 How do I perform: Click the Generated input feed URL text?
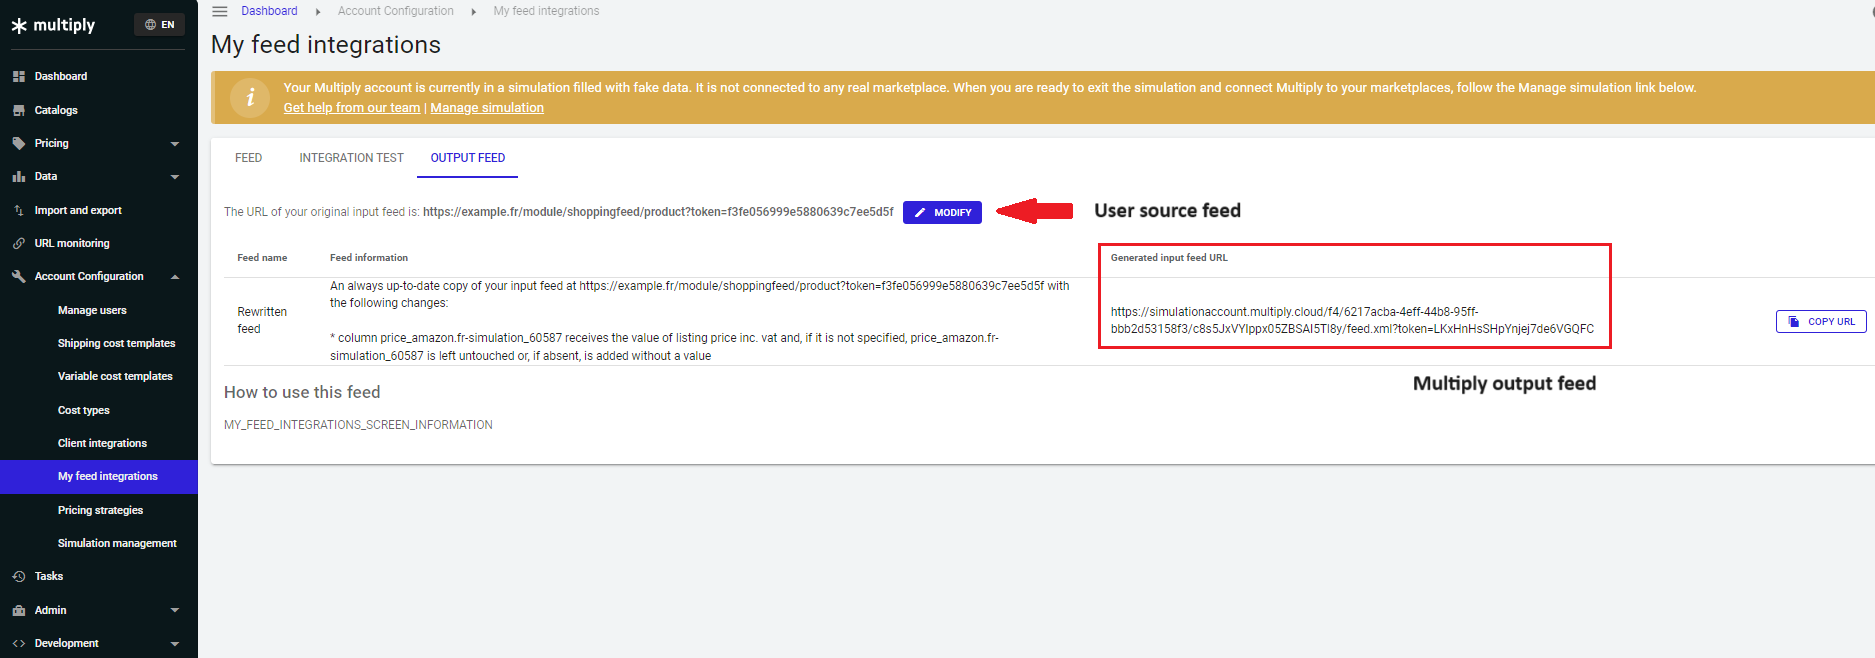(x=1352, y=320)
